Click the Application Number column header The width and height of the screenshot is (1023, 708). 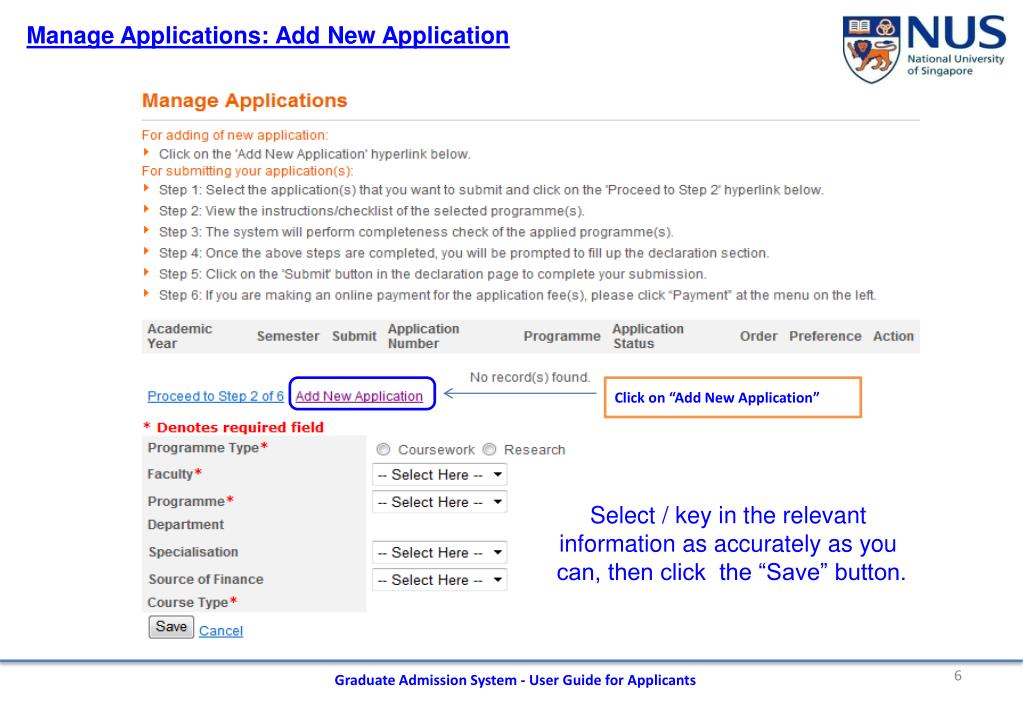point(423,336)
